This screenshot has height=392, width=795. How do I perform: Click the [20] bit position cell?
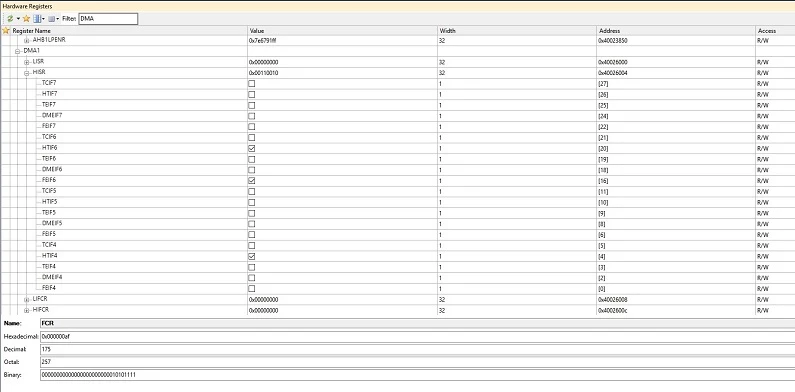[x=603, y=149]
